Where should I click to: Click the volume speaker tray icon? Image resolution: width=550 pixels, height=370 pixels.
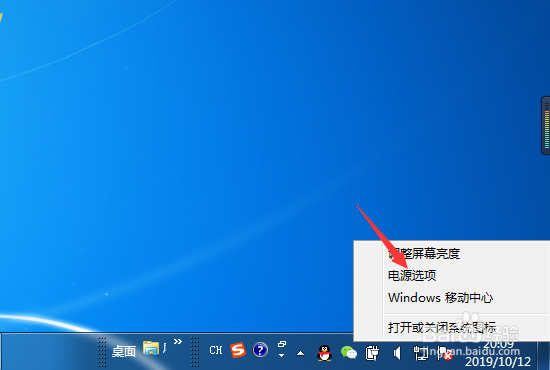397,353
